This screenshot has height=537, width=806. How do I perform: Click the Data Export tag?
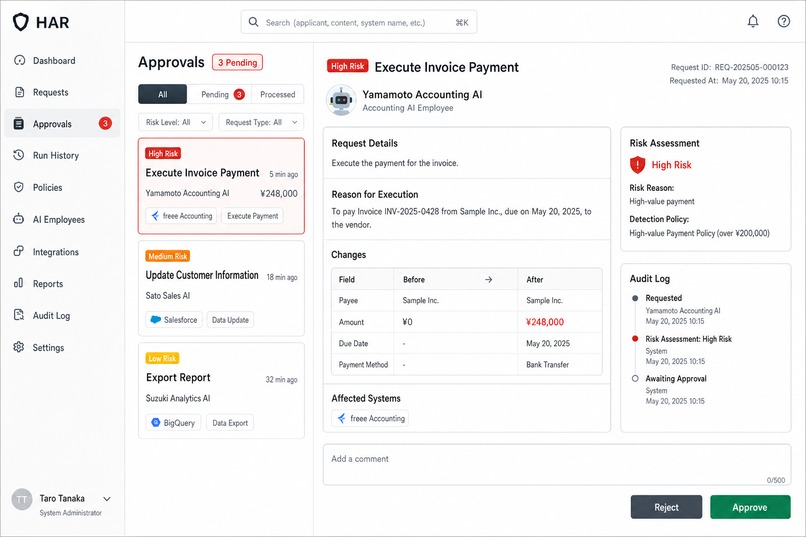[230, 423]
